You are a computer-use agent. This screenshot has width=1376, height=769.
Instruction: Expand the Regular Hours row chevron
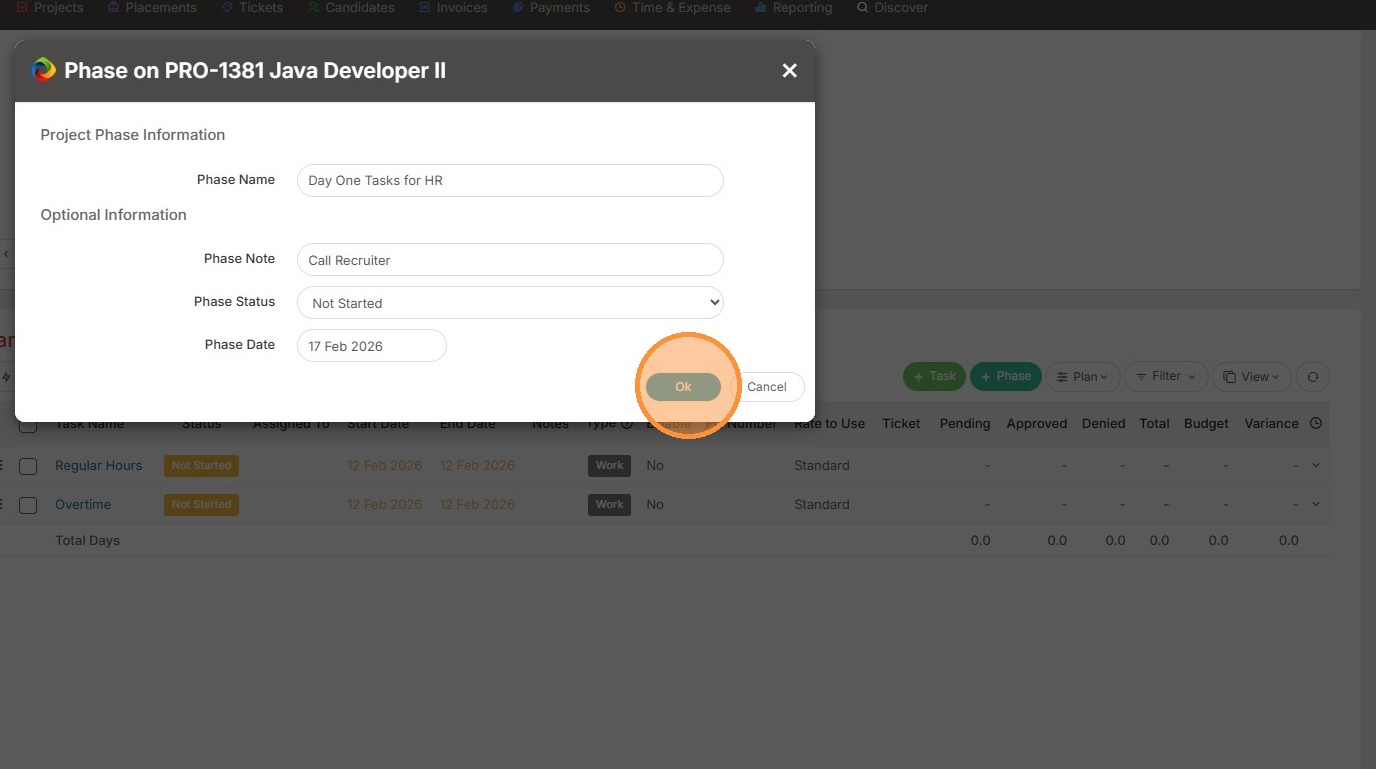point(1316,465)
